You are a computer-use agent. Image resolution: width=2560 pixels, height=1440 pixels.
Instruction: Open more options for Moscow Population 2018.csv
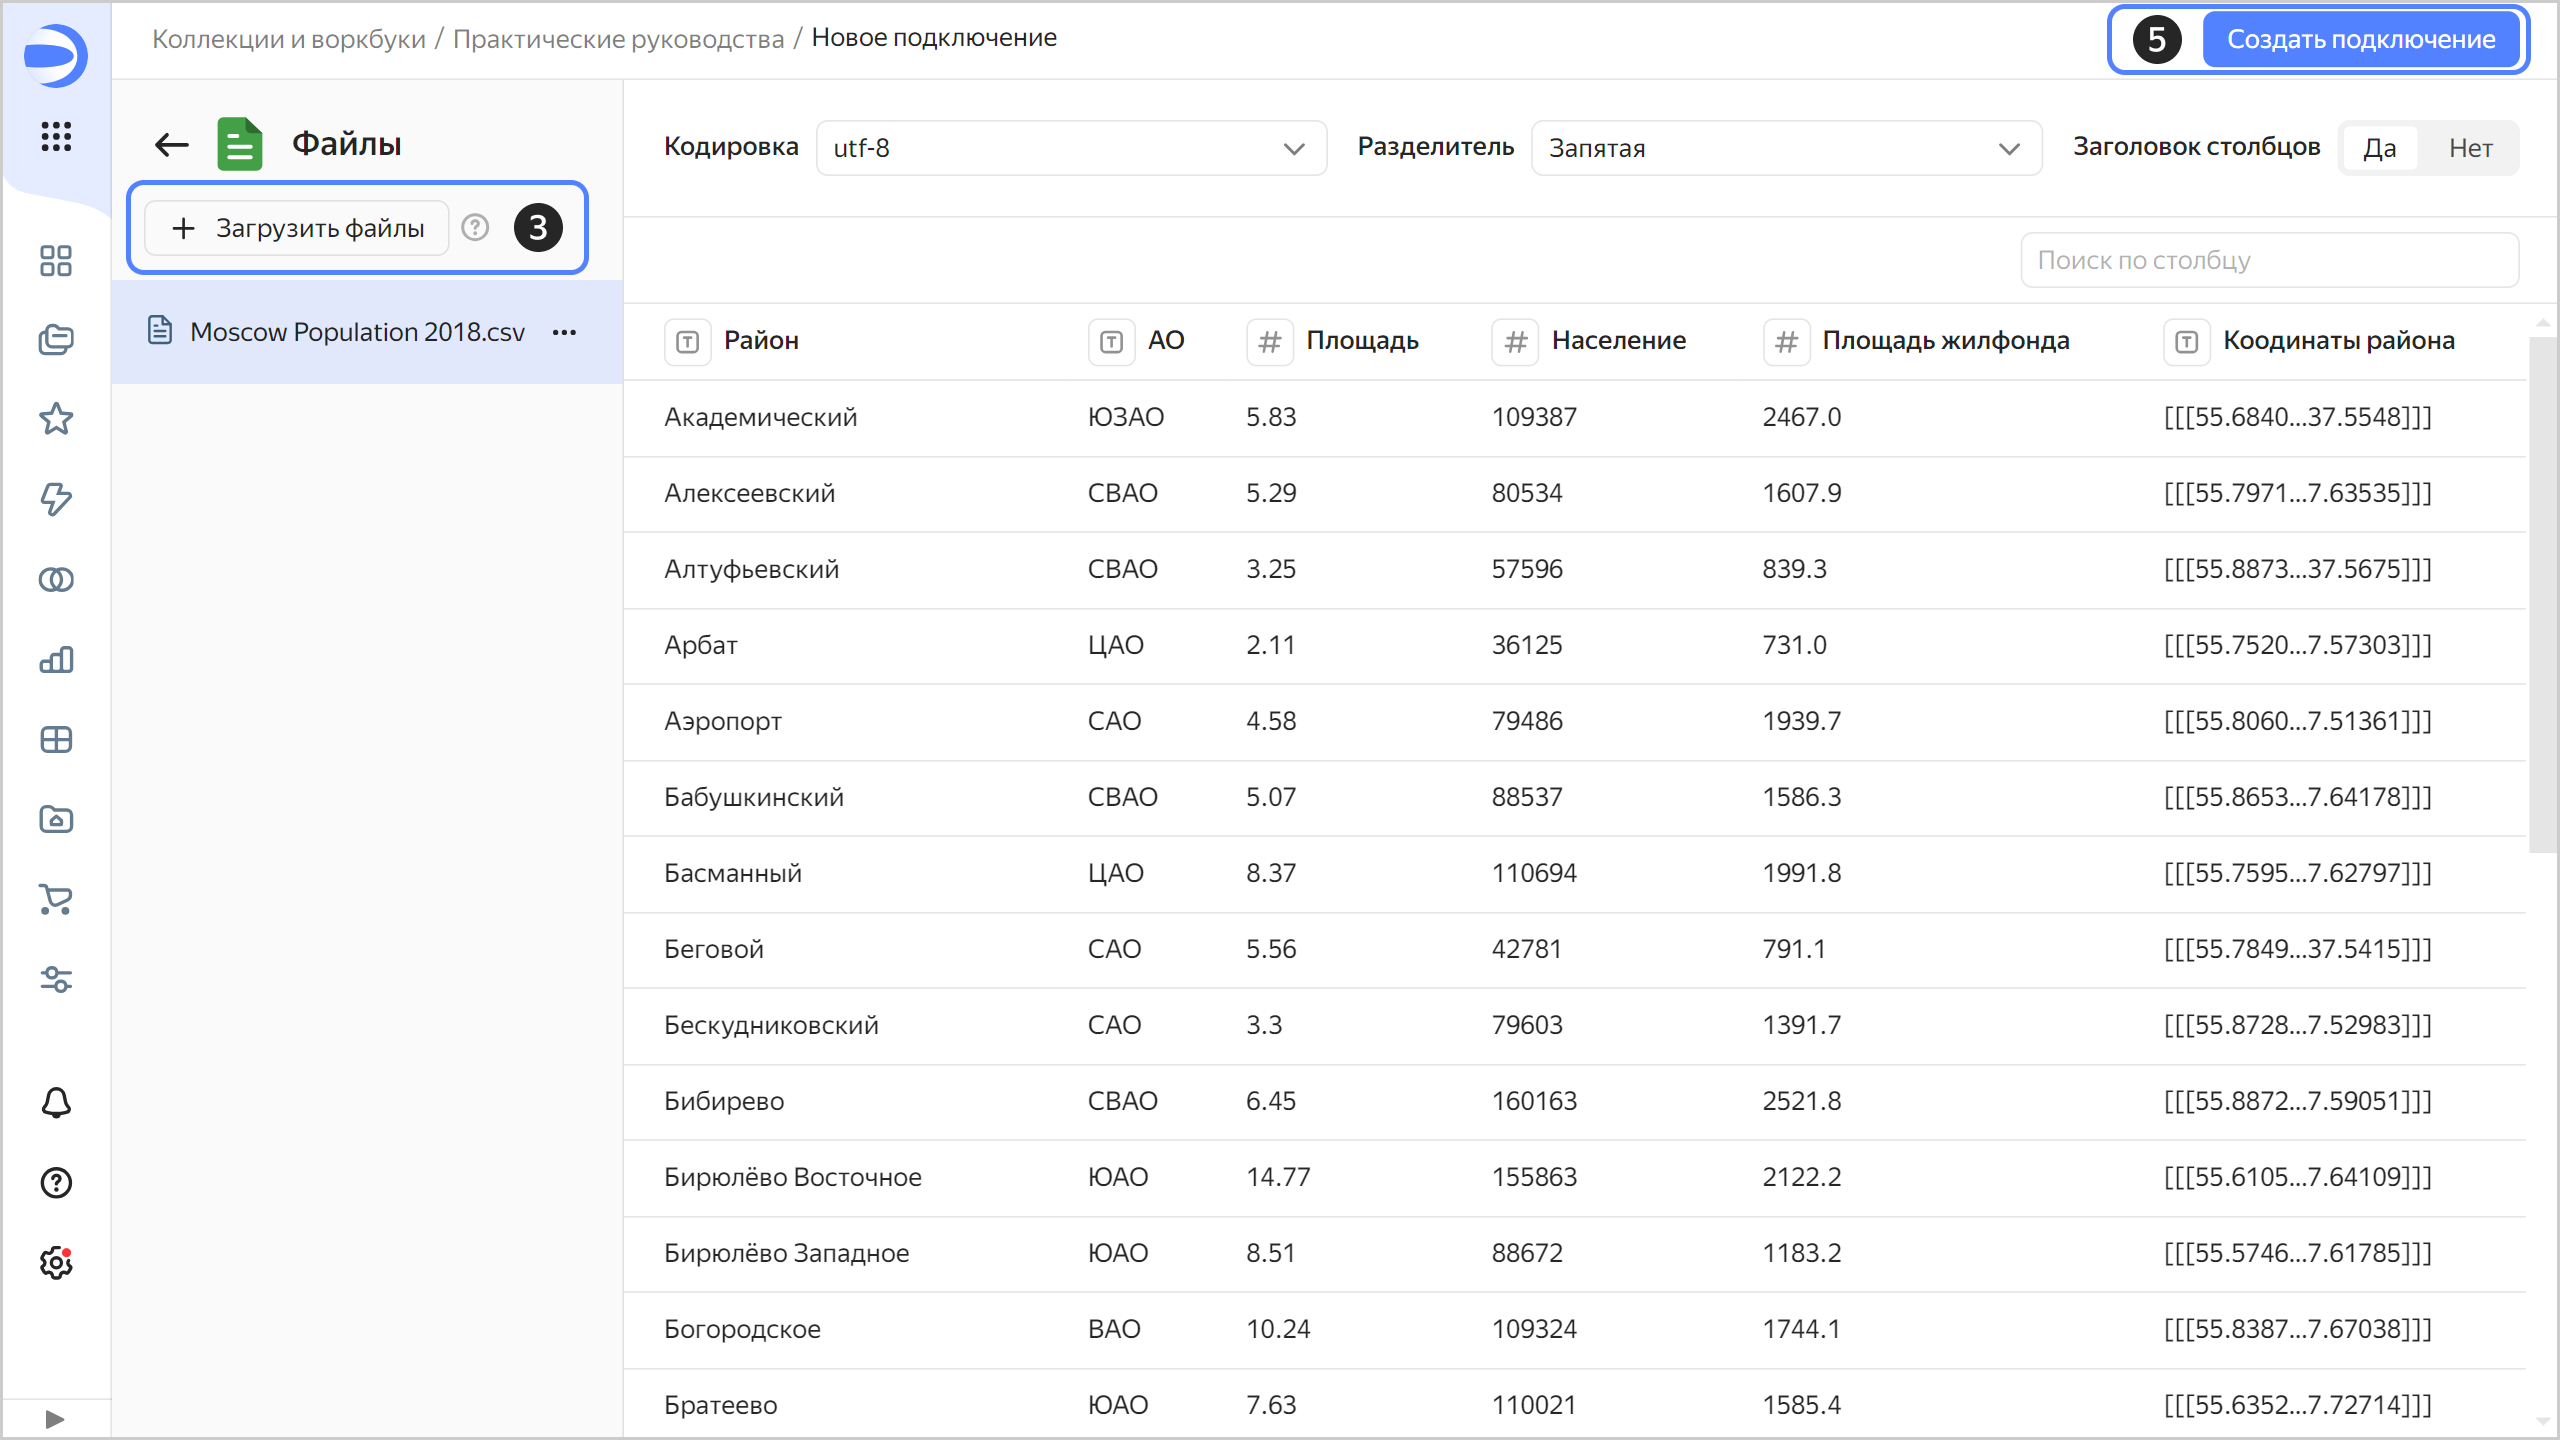pos(564,332)
